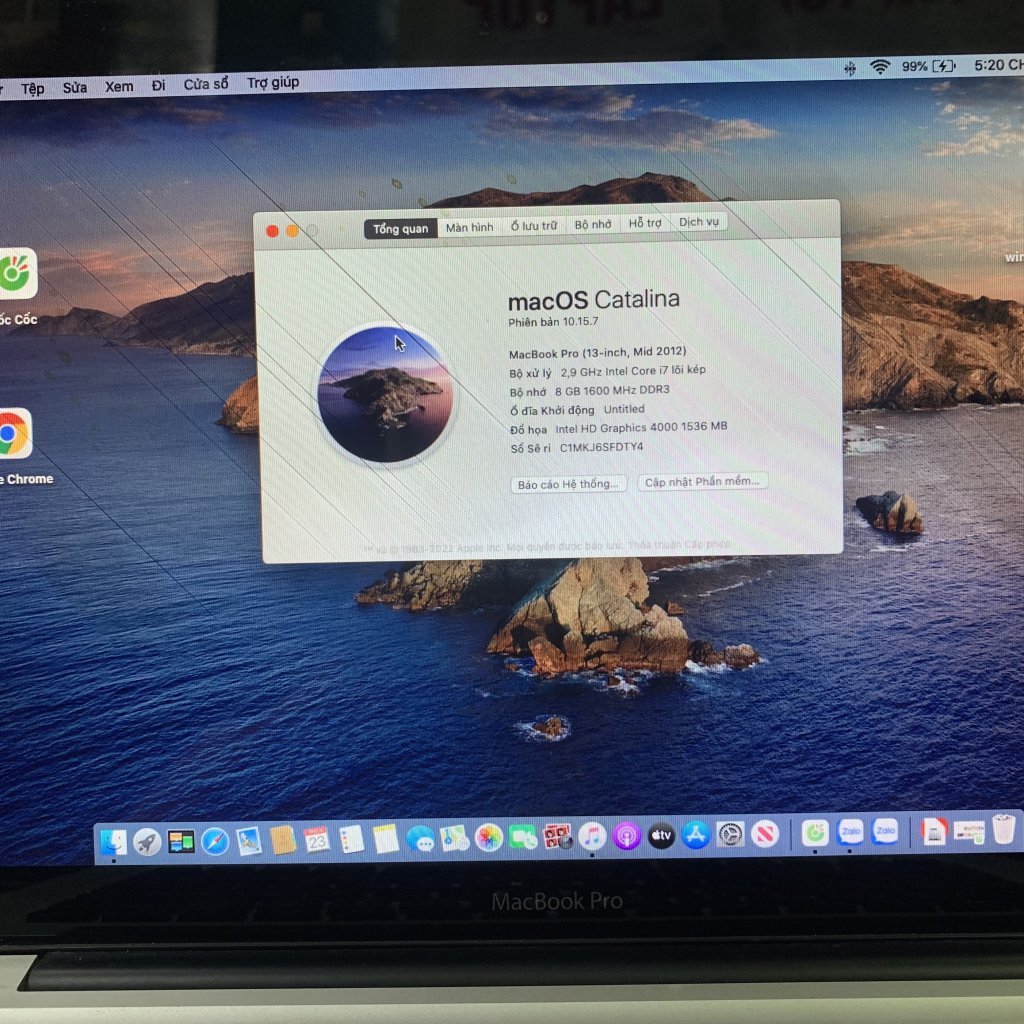Switch to the Bộ nhớ tab
This screenshot has width=1024, height=1024.
[x=593, y=224]
